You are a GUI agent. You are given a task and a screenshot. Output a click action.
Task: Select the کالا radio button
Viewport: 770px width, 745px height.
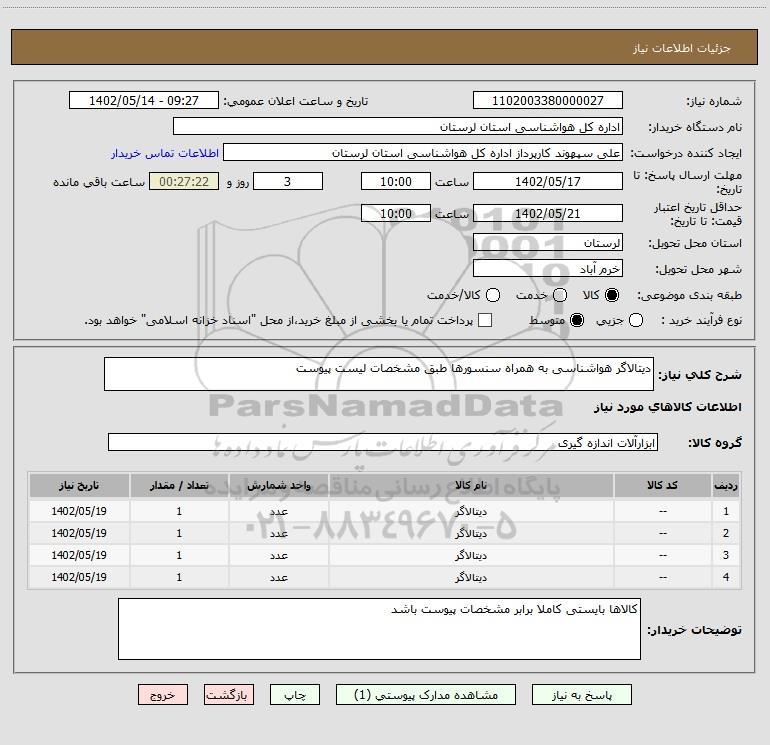(x=612, y=295)
